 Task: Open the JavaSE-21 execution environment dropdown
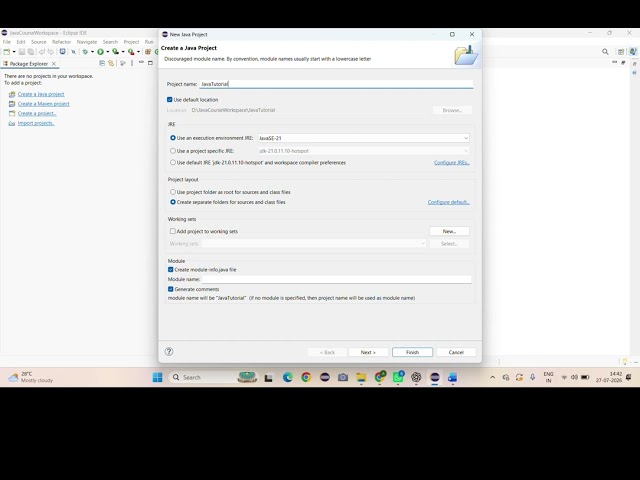point(363,138)
